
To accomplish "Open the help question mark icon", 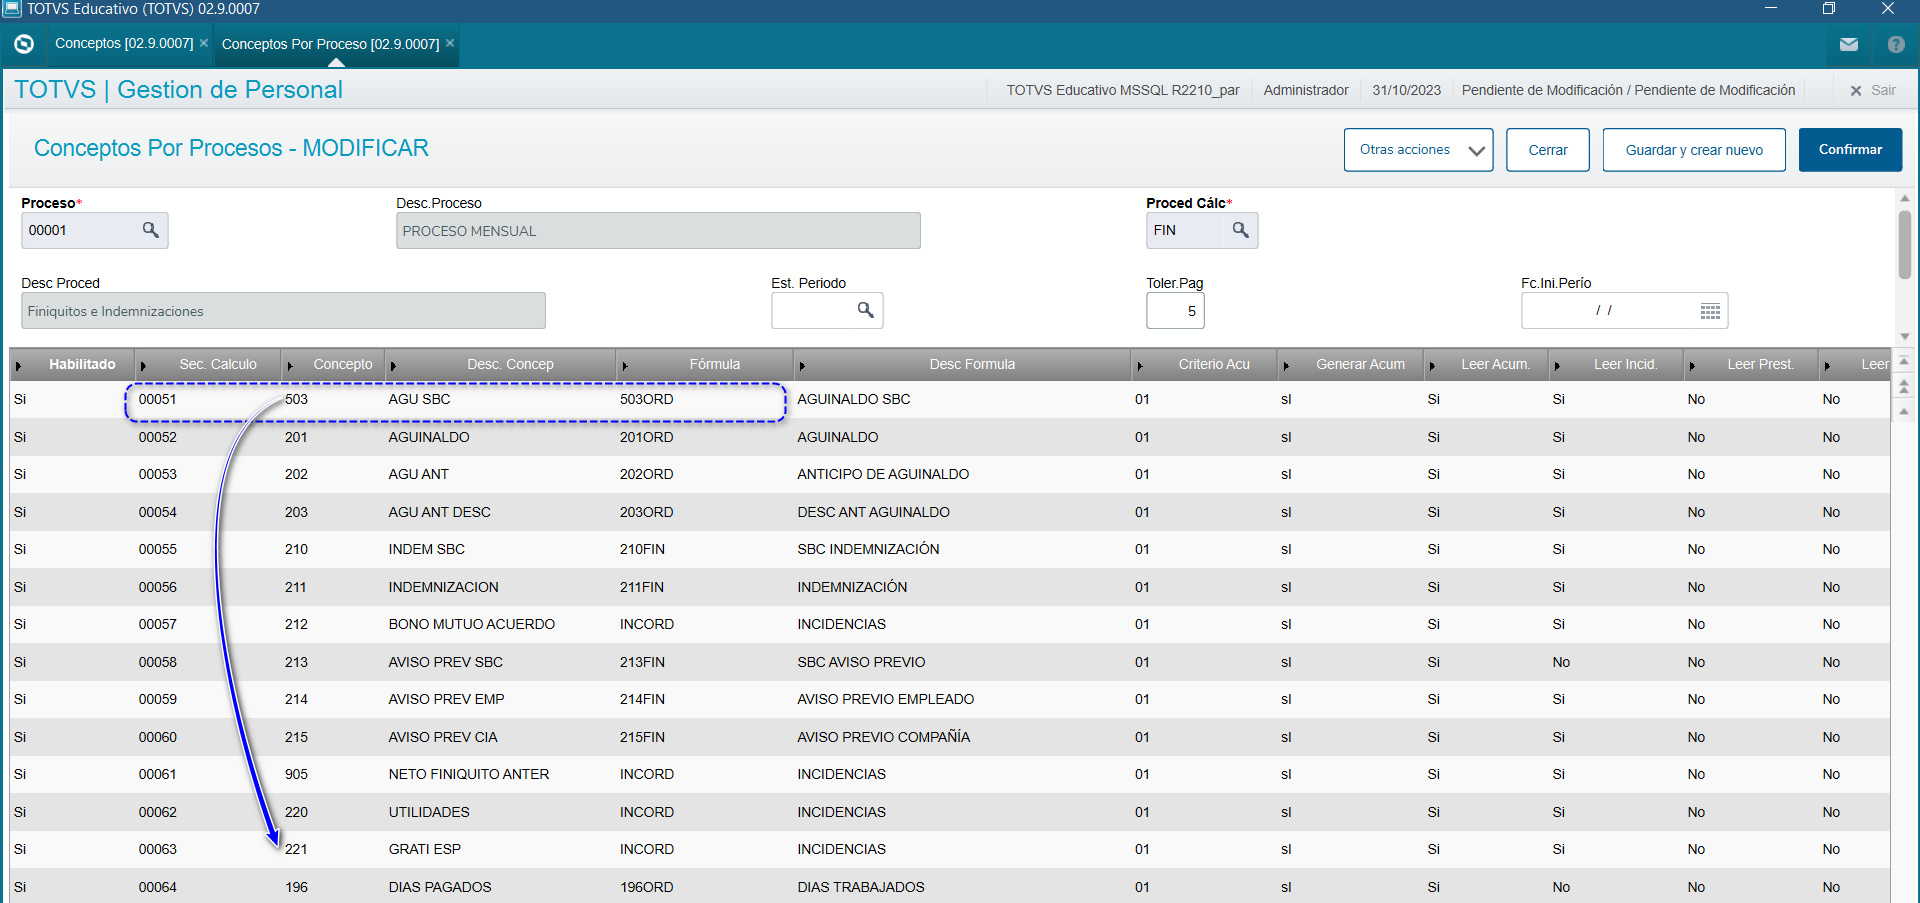I will point(1895,45).
